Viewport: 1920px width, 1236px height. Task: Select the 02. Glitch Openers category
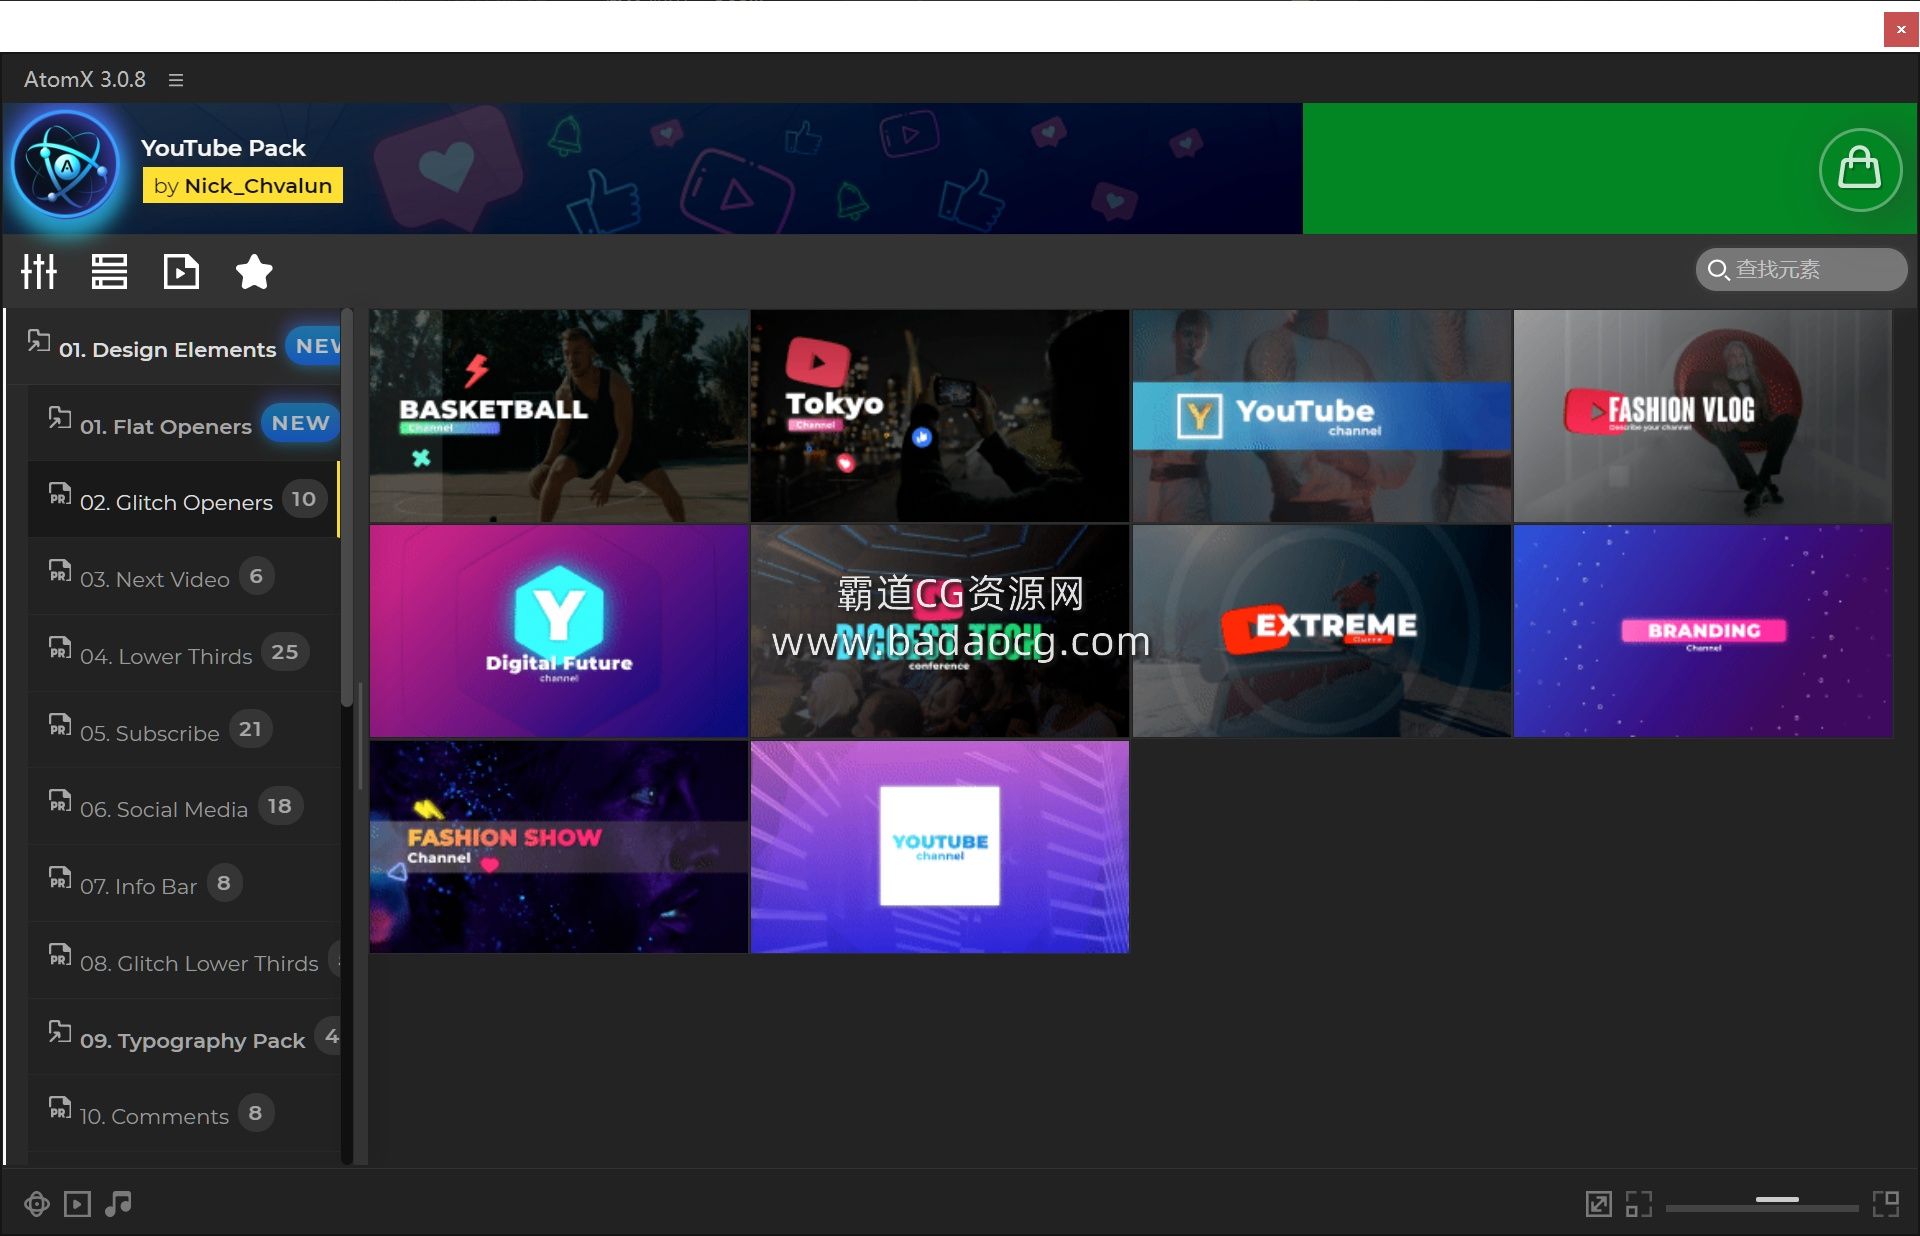click(184, 500)
